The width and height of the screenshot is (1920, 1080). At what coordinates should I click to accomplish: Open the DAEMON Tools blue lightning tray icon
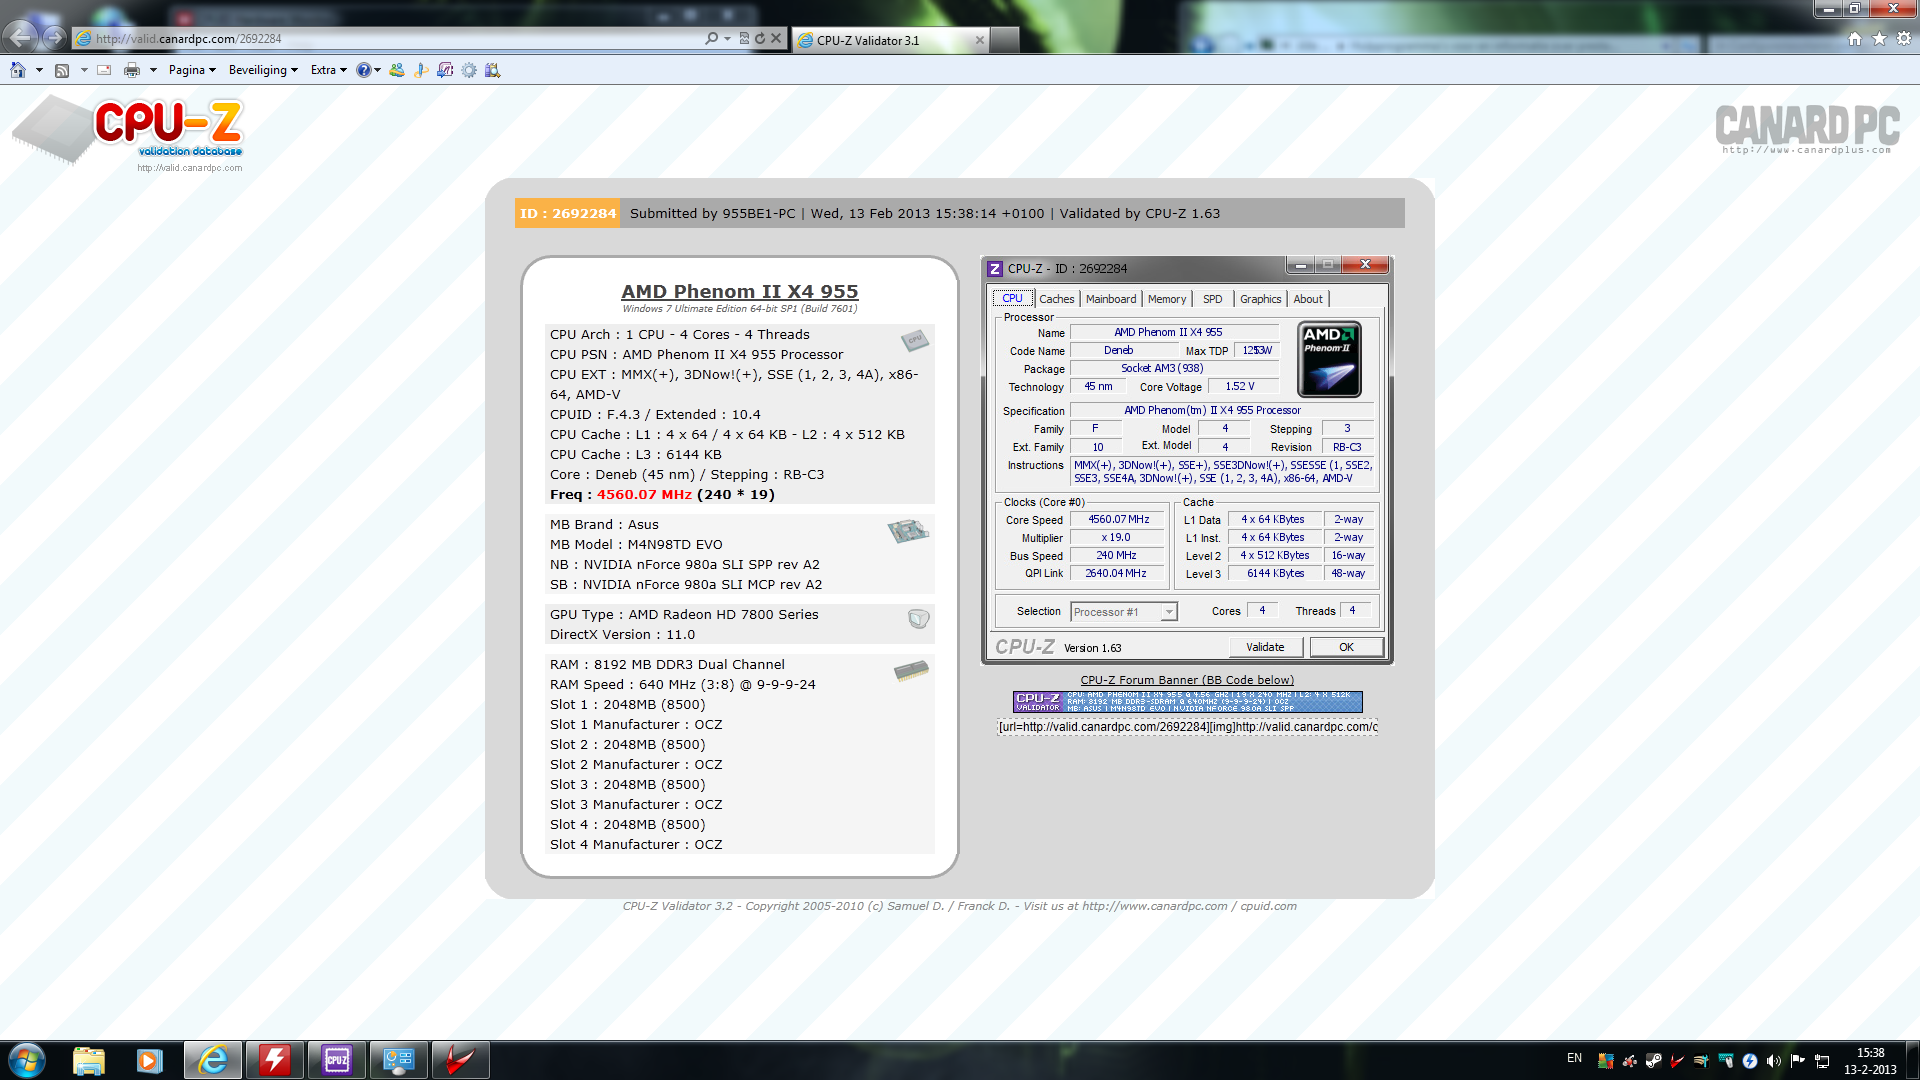tap(1750, 1060)
